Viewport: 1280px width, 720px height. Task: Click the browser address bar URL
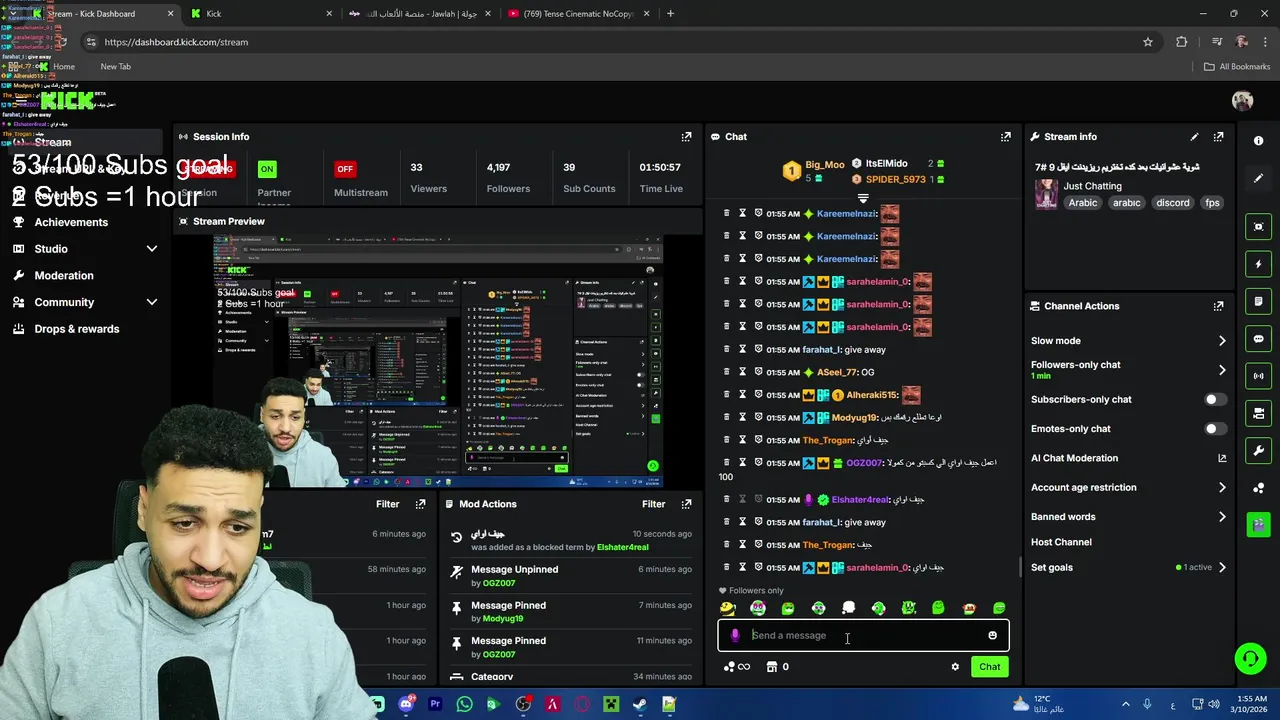coord(176,42)
